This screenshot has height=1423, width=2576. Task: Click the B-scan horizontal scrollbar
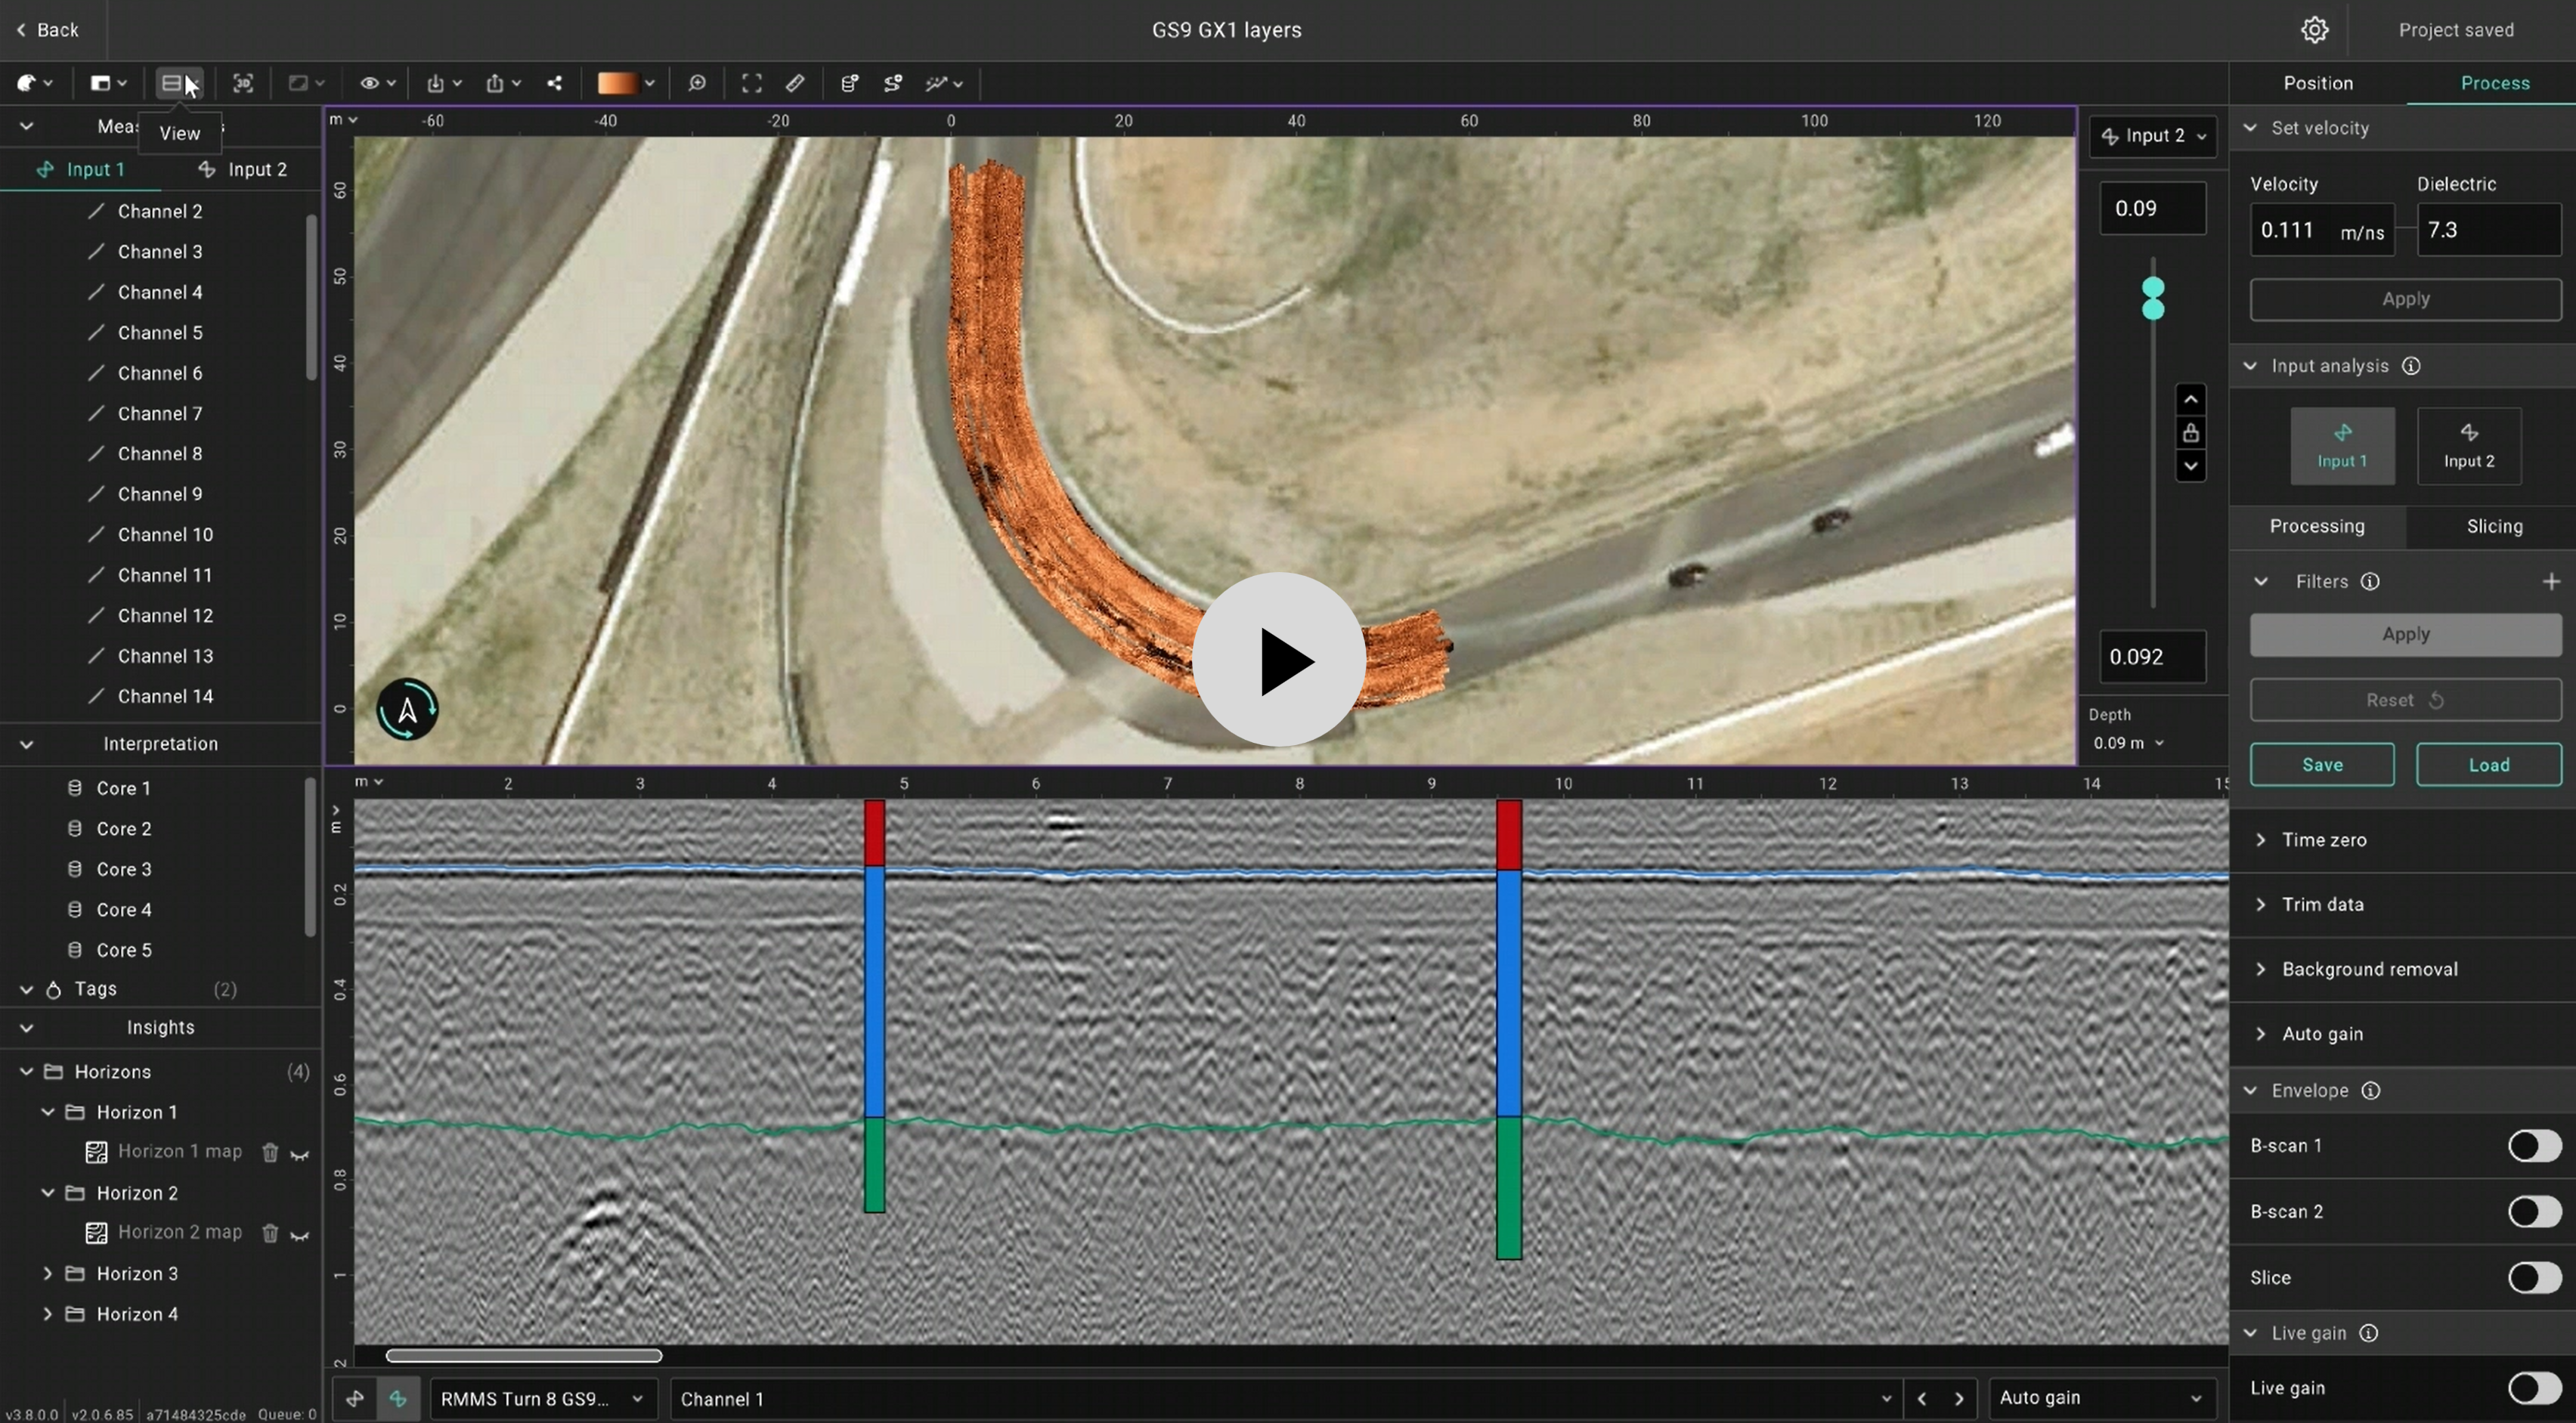[524, 1356]
